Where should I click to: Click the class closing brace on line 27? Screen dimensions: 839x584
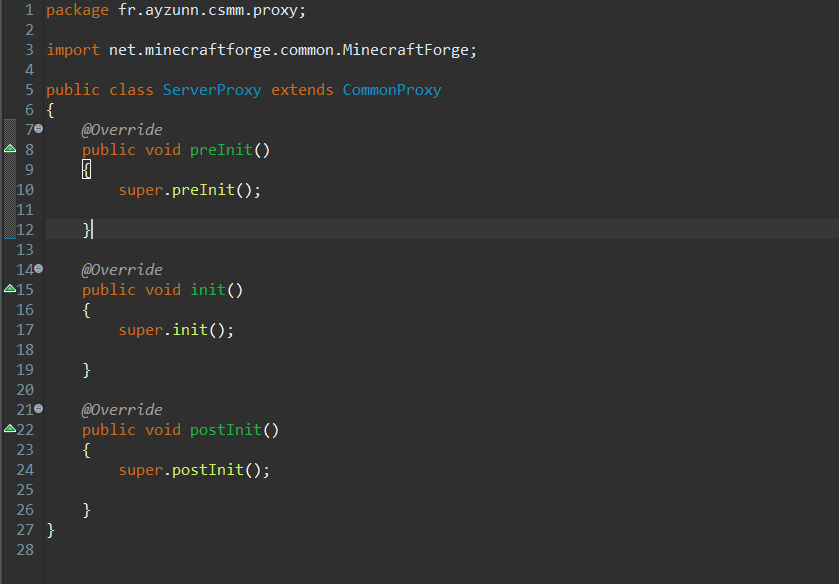[x=51, y=530]
